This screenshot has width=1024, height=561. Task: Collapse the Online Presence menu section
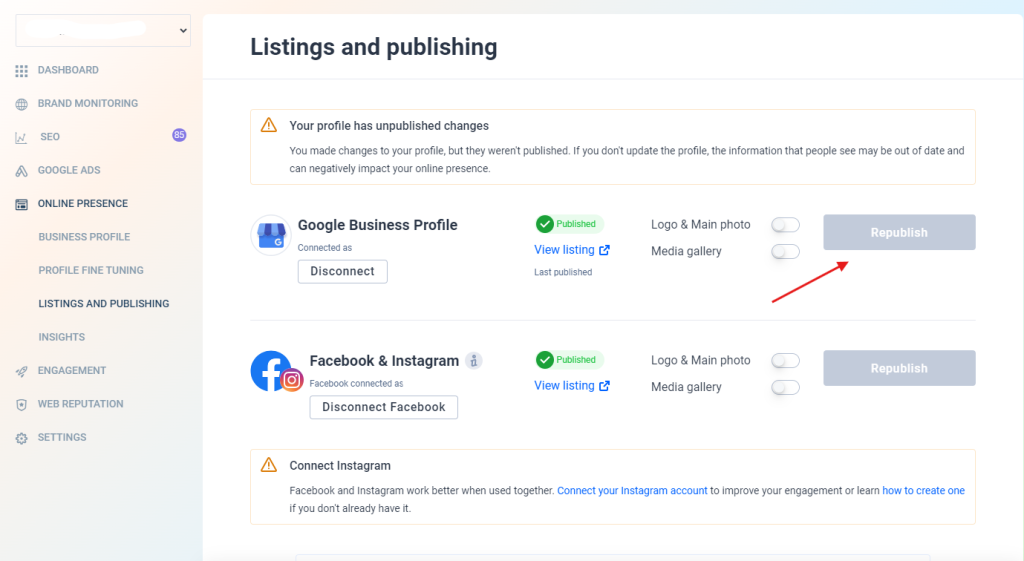tap(82, 204)
